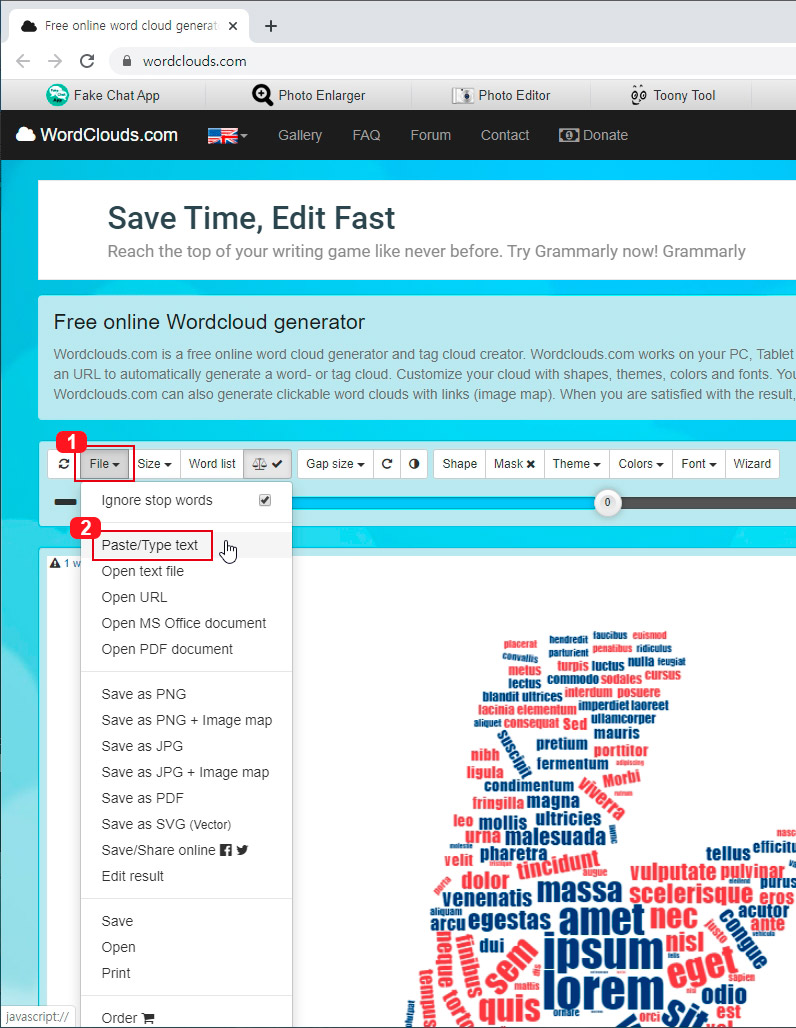Click the warning triangle icon
The width and height of the screenshot is (796, 1028).
point(55,563)
